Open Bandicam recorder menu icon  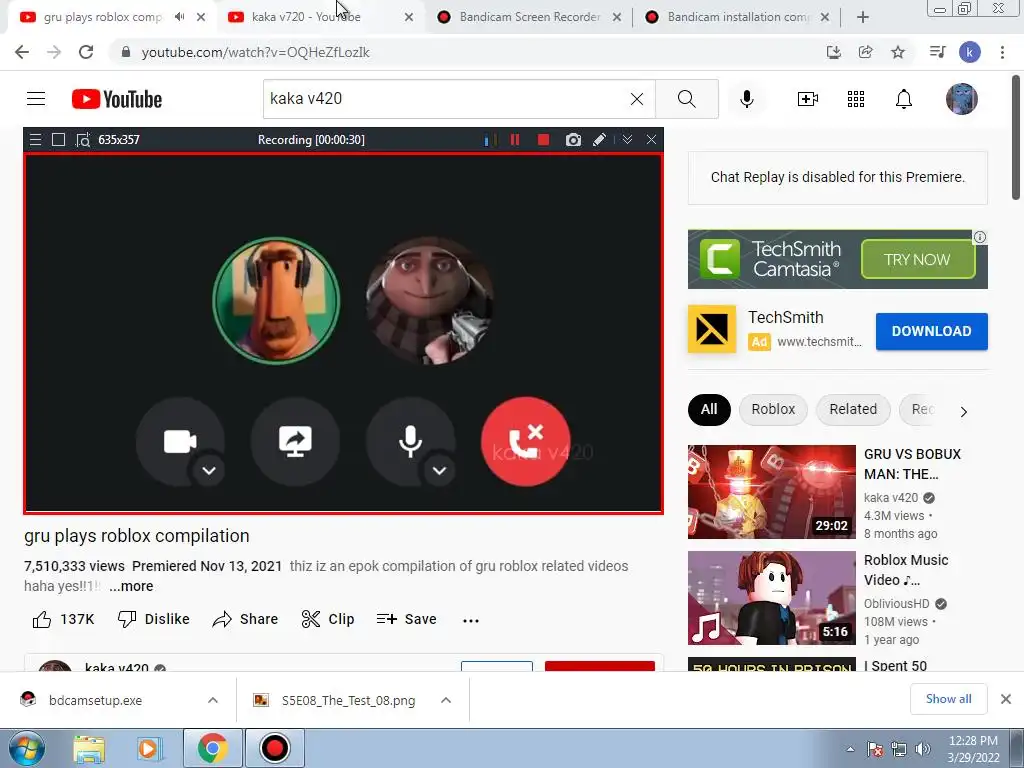pyautogui.click(x=35, y=140)
